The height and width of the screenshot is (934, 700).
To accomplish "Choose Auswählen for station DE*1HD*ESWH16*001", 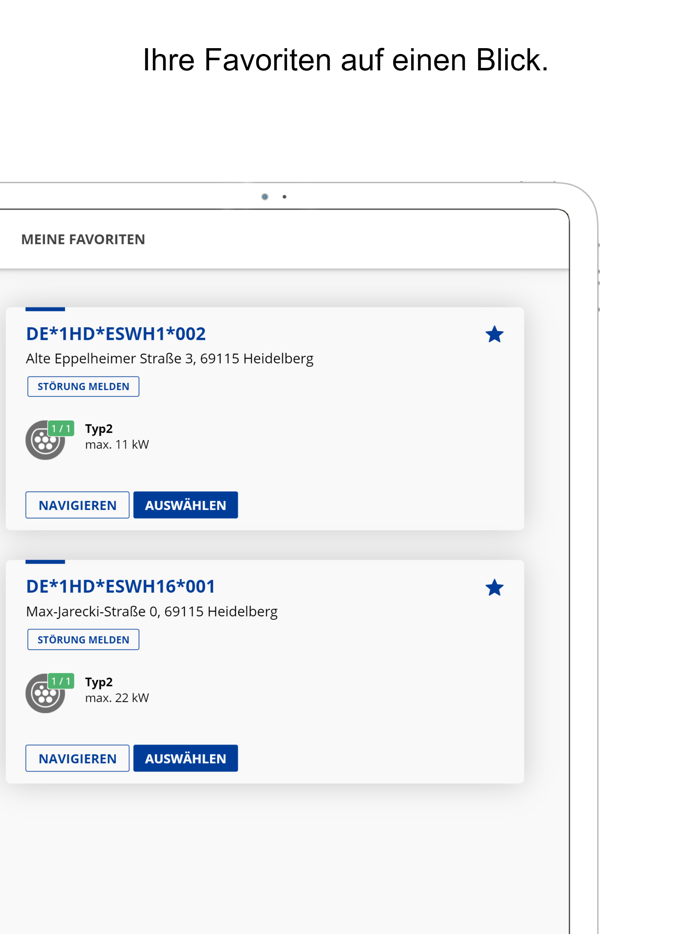I will (185, 758).
